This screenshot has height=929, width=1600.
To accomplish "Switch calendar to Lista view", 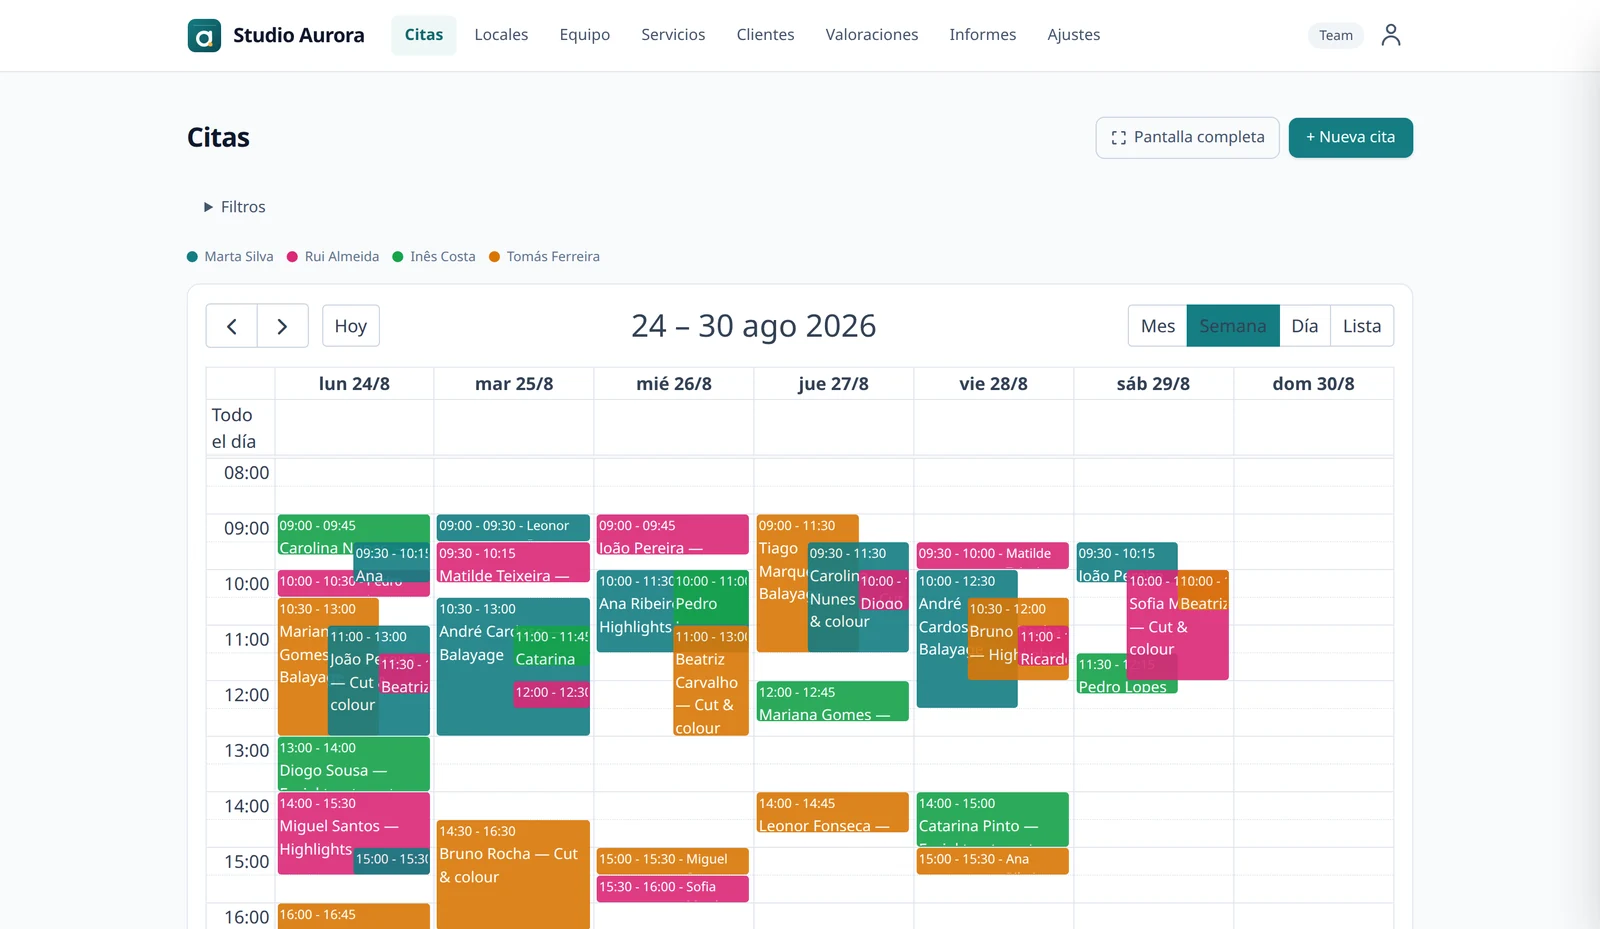I will (x=1362, y=326).
